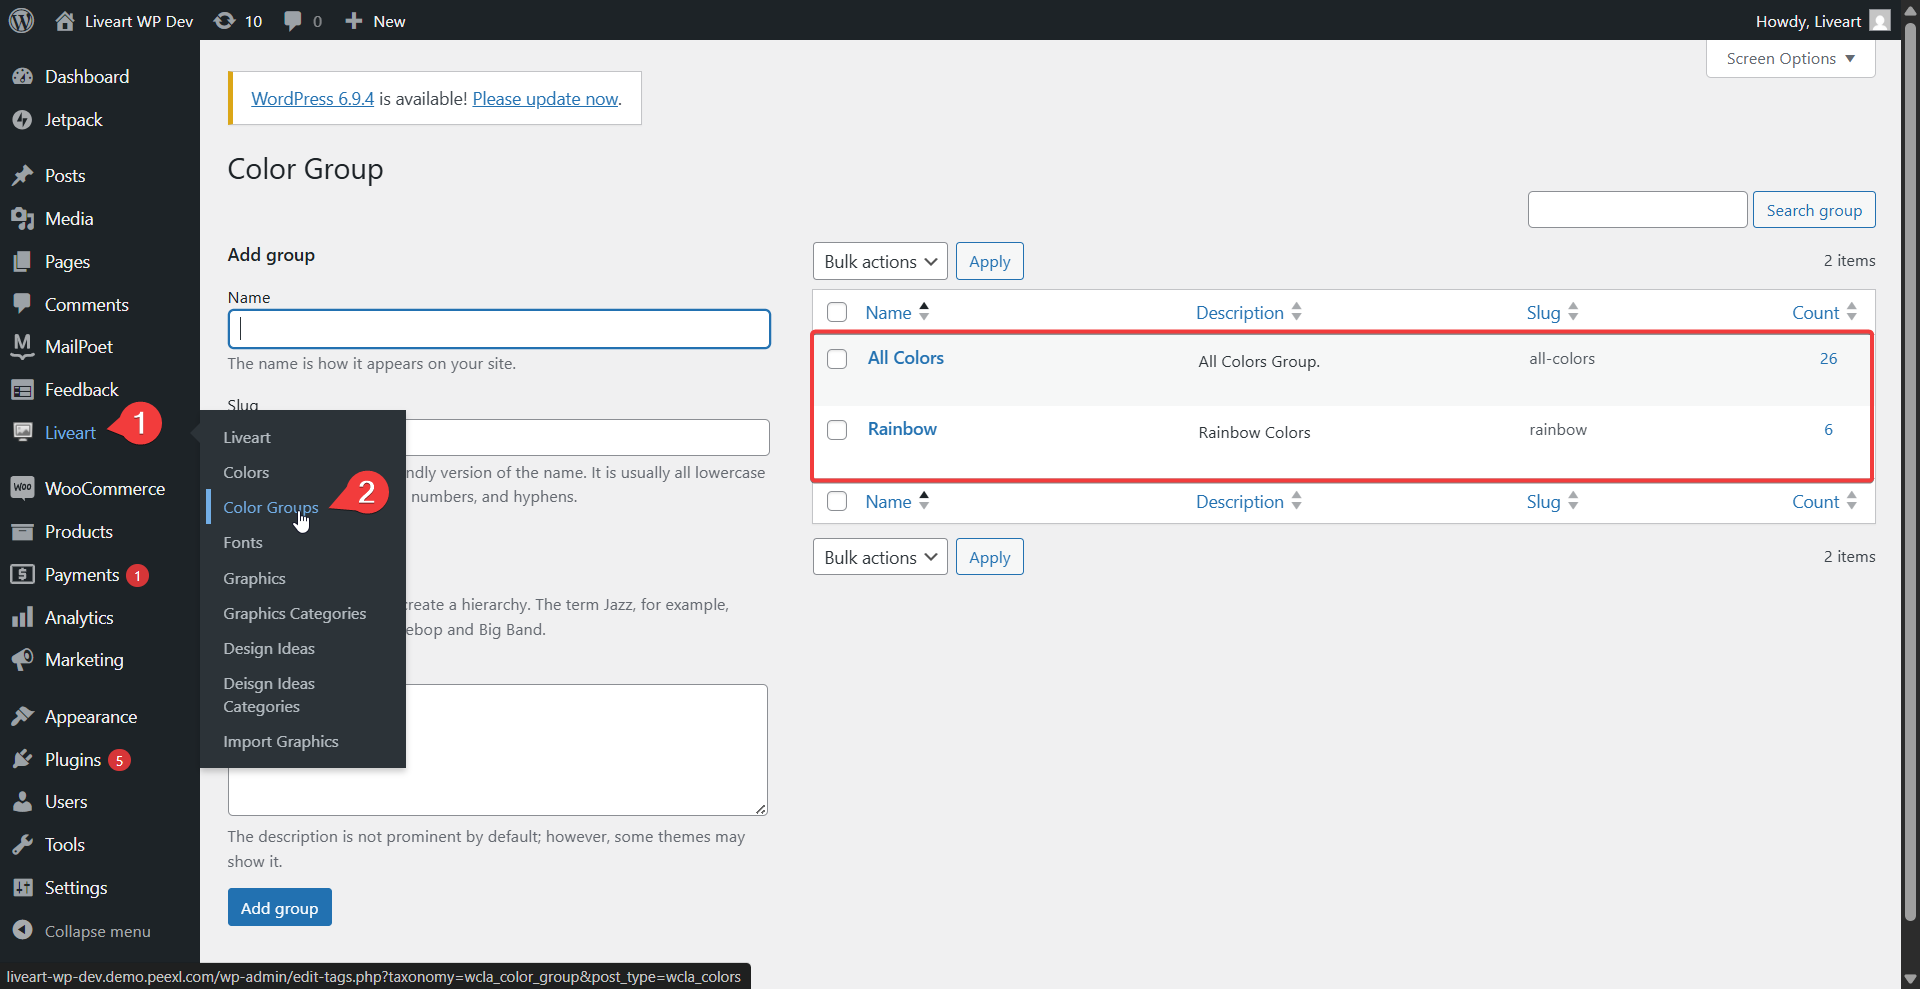
Task: Check the All Colors row checkbox
Action: point(837,359)
